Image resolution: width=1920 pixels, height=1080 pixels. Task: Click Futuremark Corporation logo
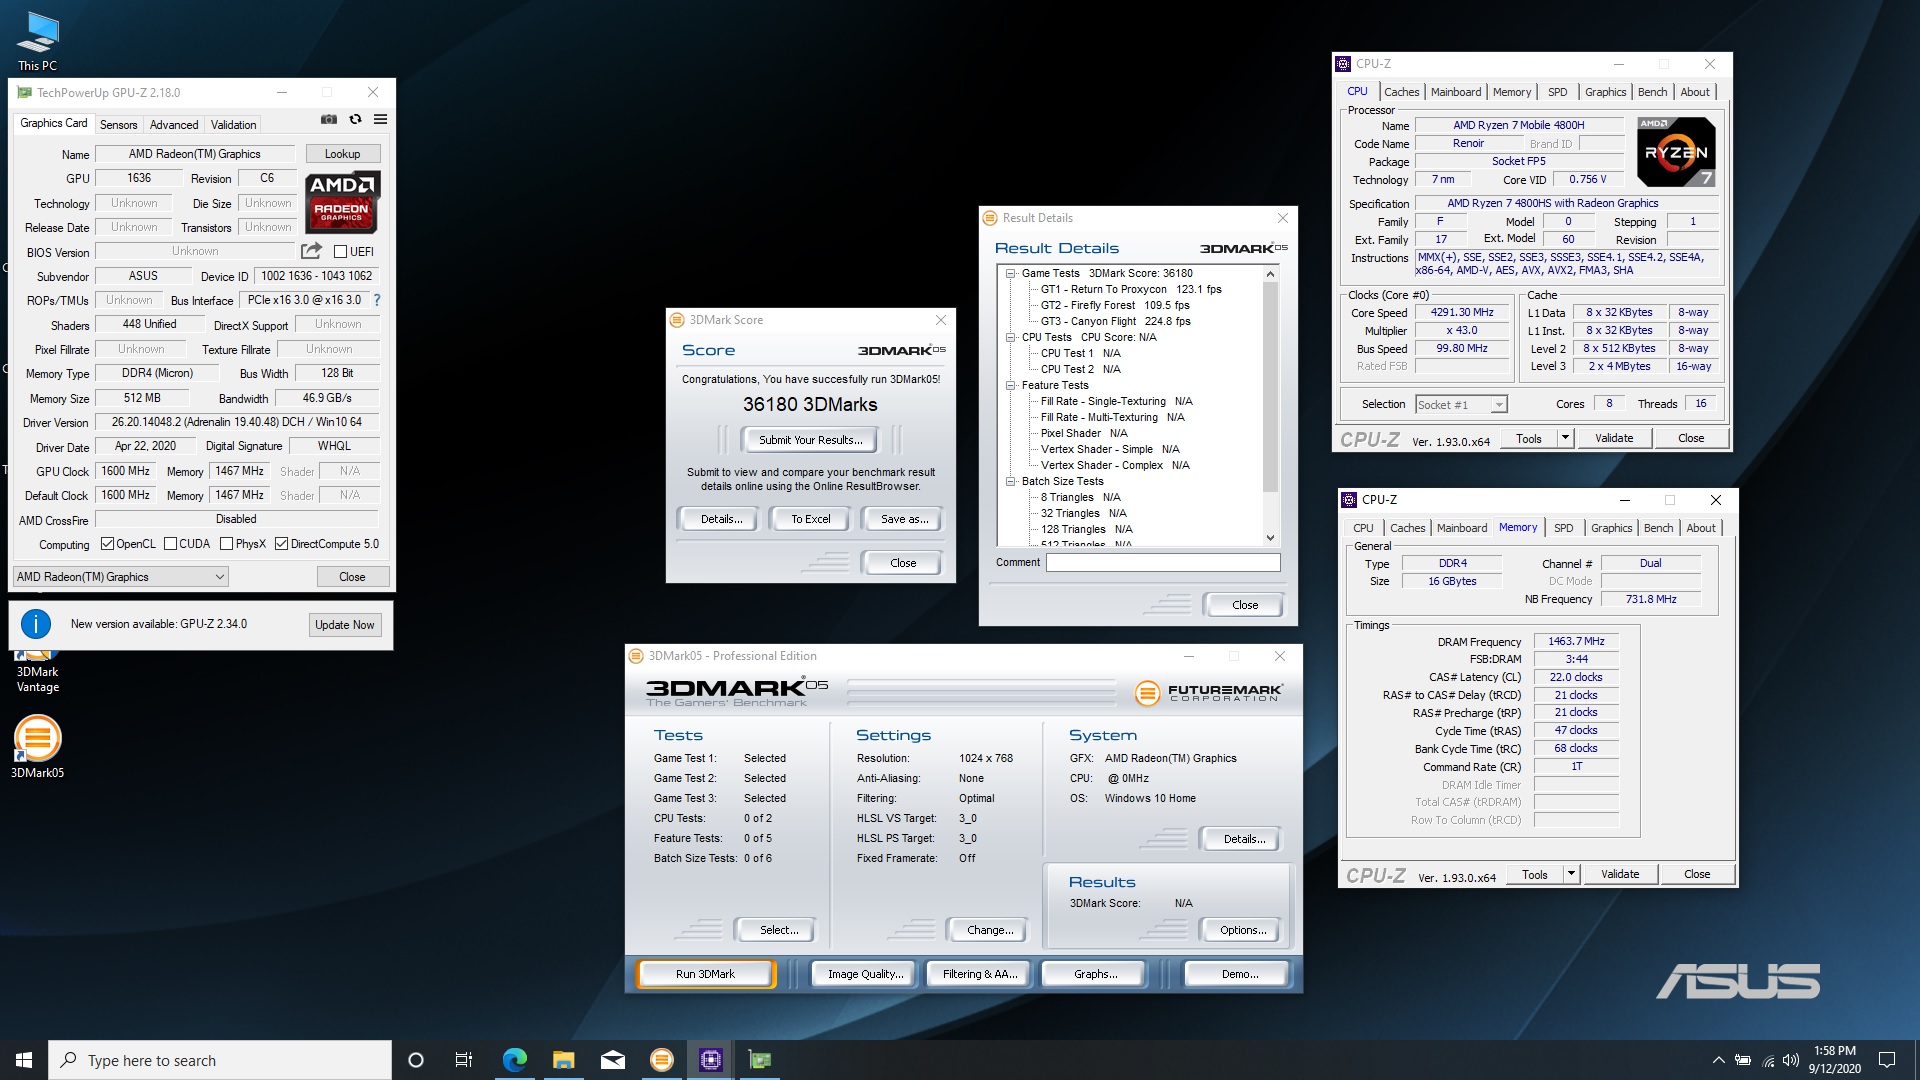(1209, 692)
